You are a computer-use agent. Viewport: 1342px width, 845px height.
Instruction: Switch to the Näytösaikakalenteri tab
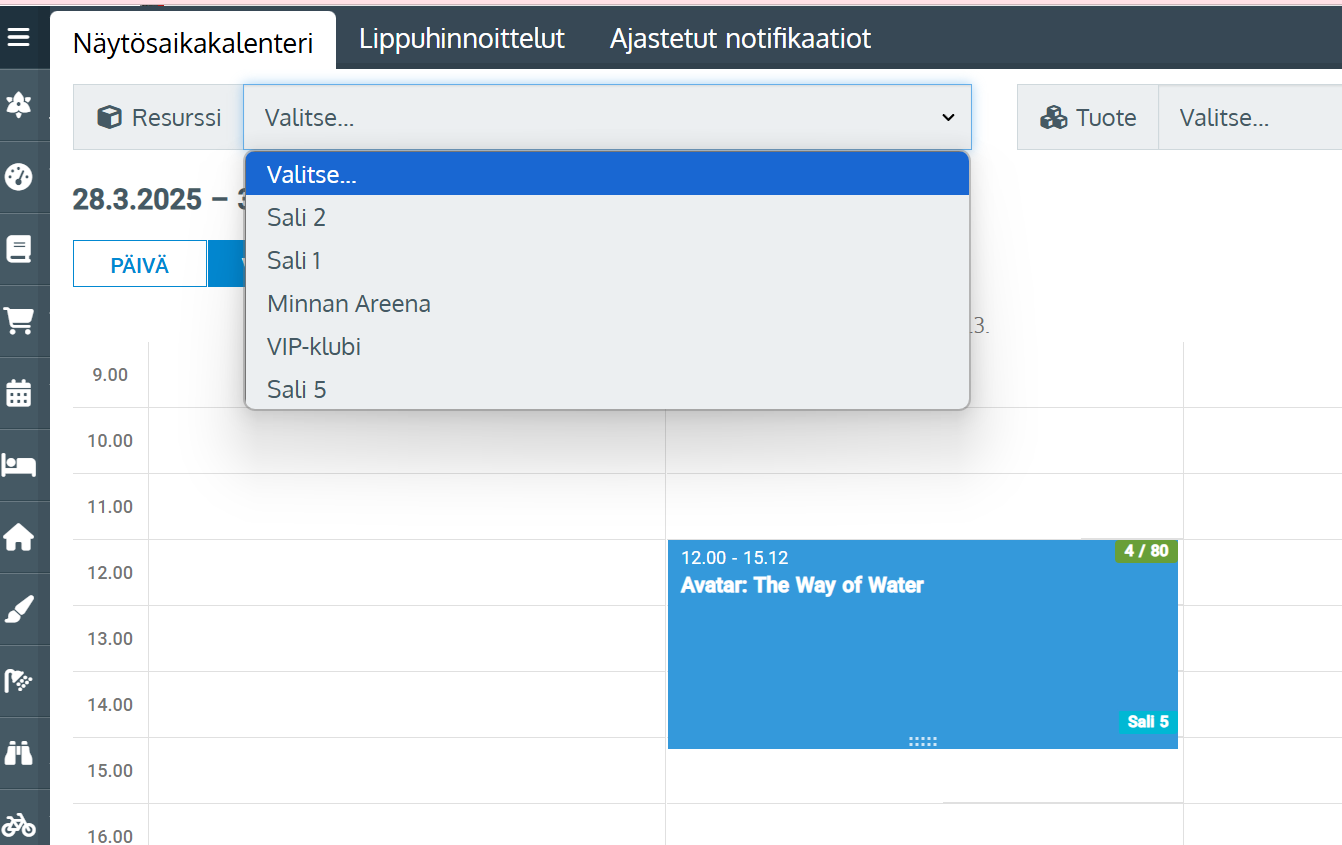coord(193,43)
